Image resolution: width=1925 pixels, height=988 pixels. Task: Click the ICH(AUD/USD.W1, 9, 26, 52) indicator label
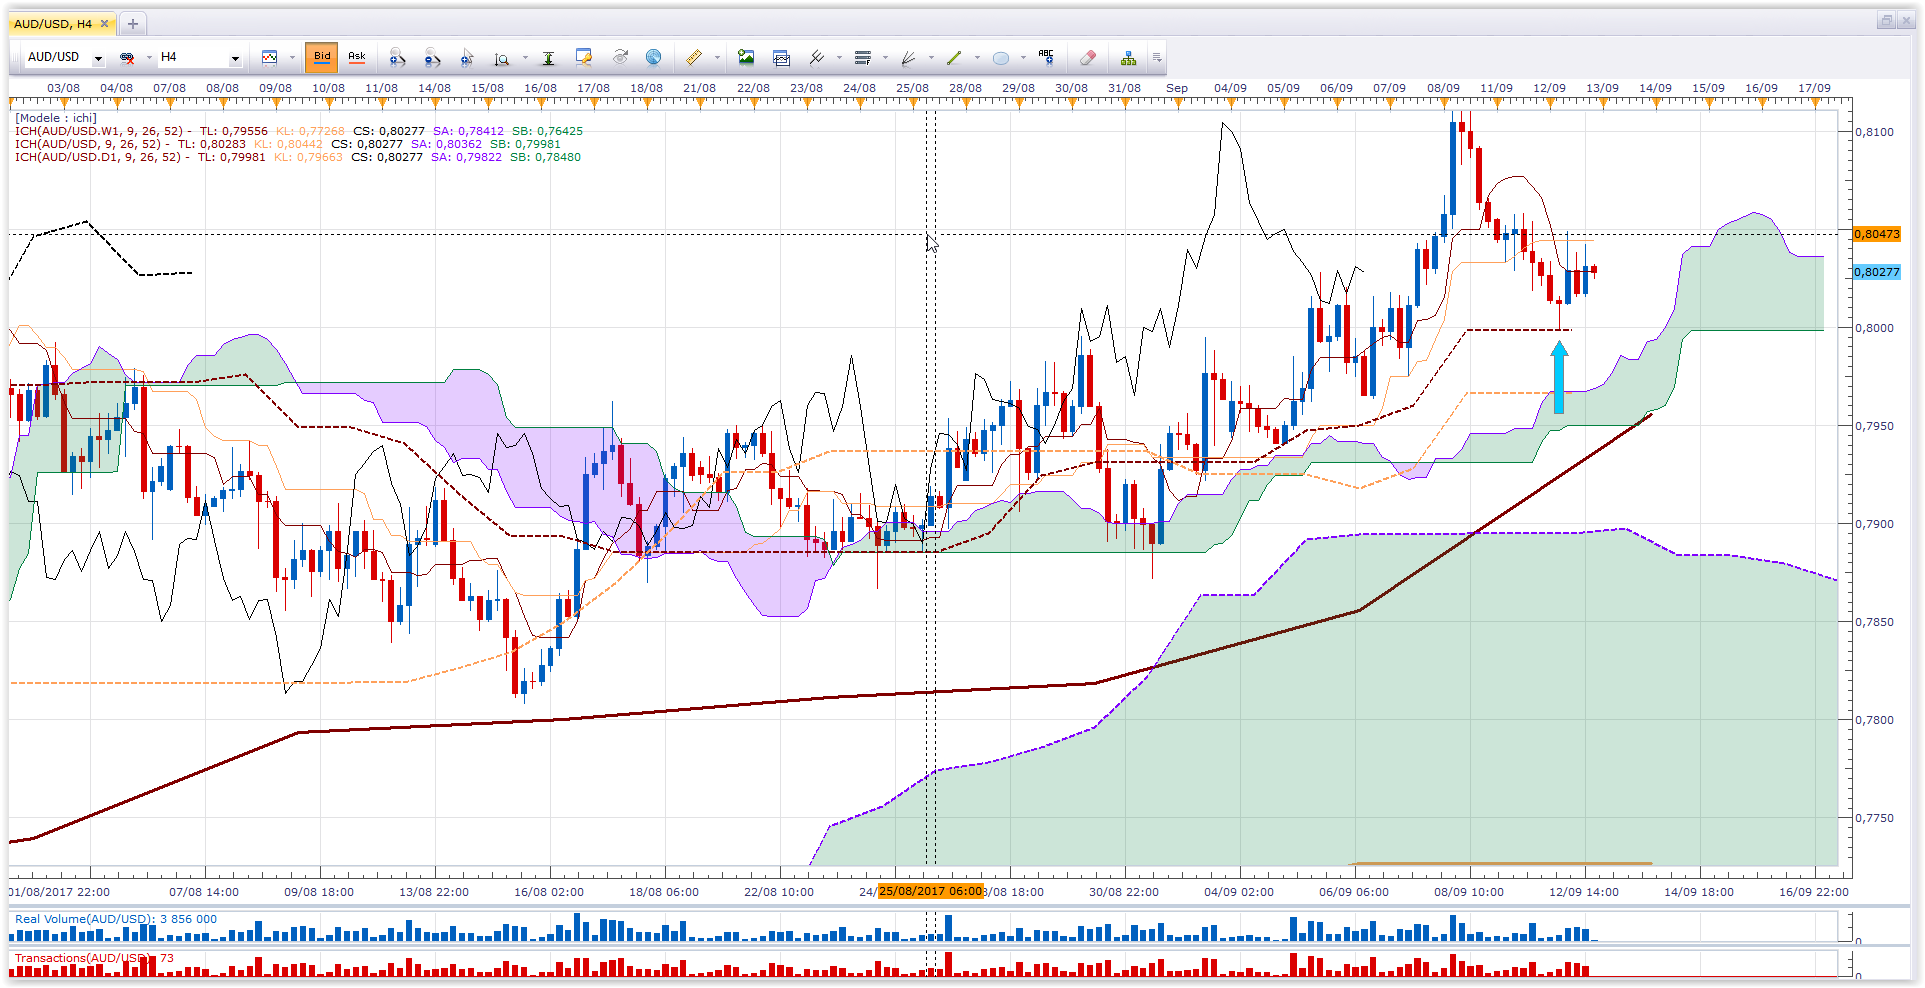click(x=98, y=131)
